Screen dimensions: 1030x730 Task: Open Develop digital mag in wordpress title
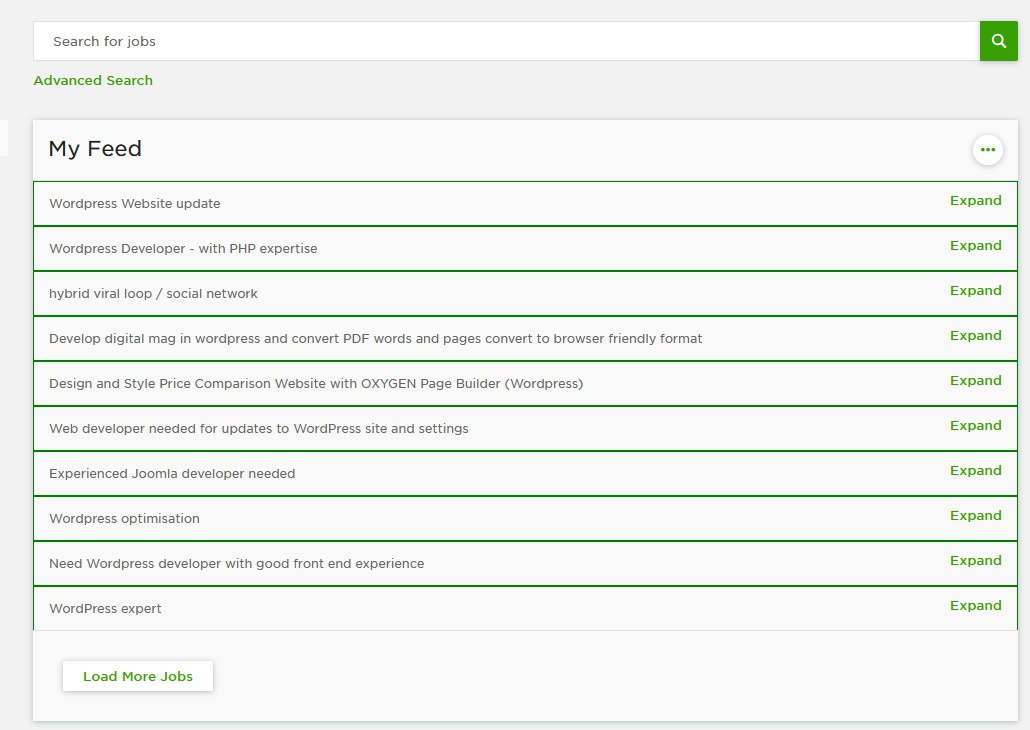point(376,338)
